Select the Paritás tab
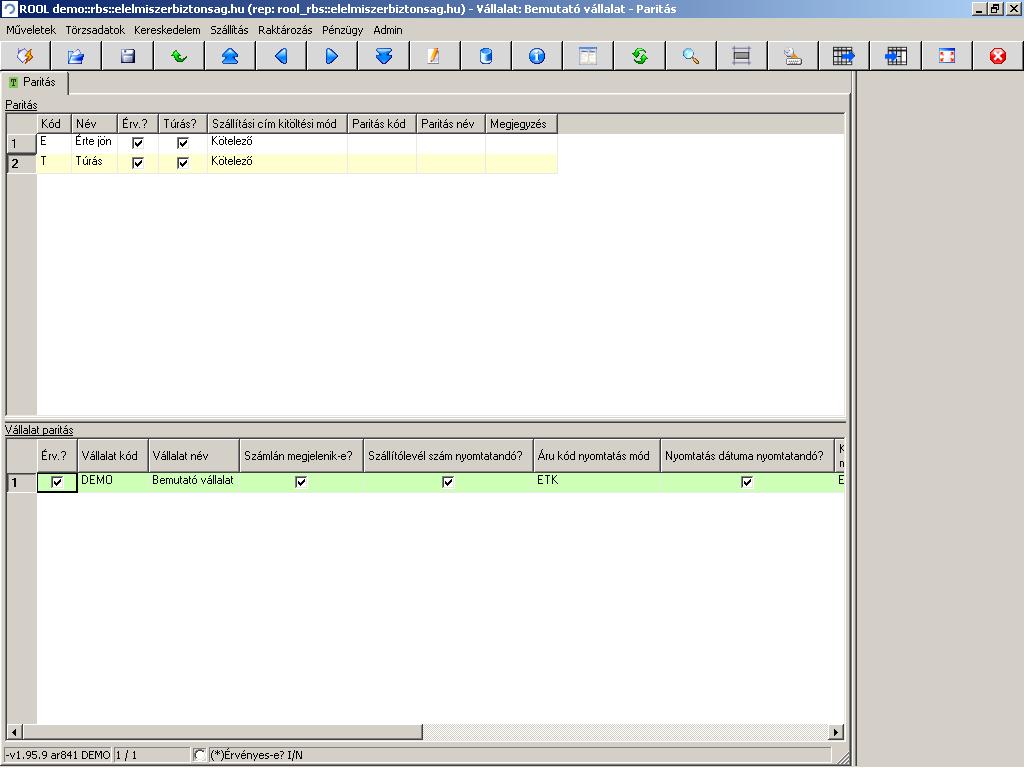Screen dimensions: 1024x768 [34, 82]
